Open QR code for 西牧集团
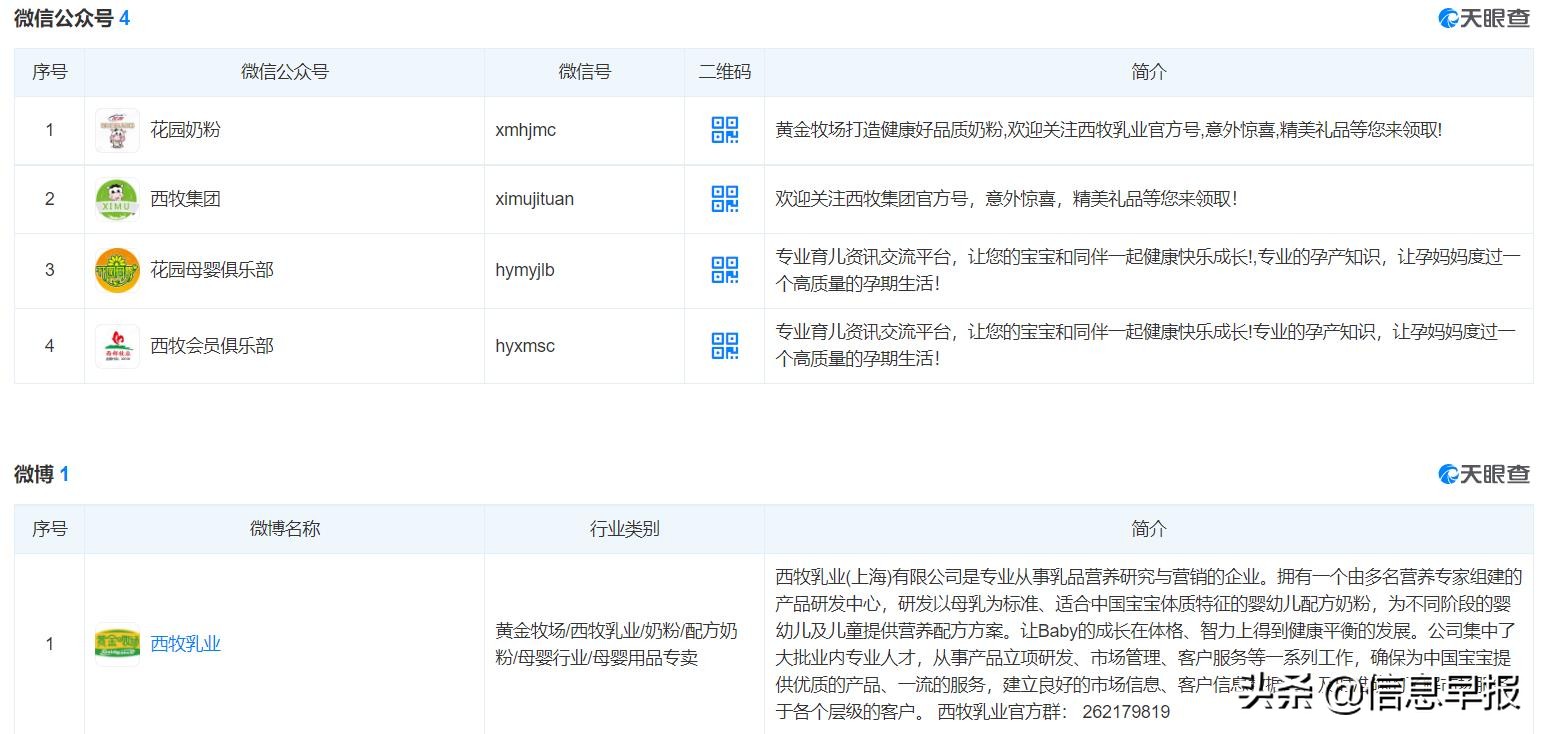The height and width of the screenshot is (734, 1543). click(724, 199)
